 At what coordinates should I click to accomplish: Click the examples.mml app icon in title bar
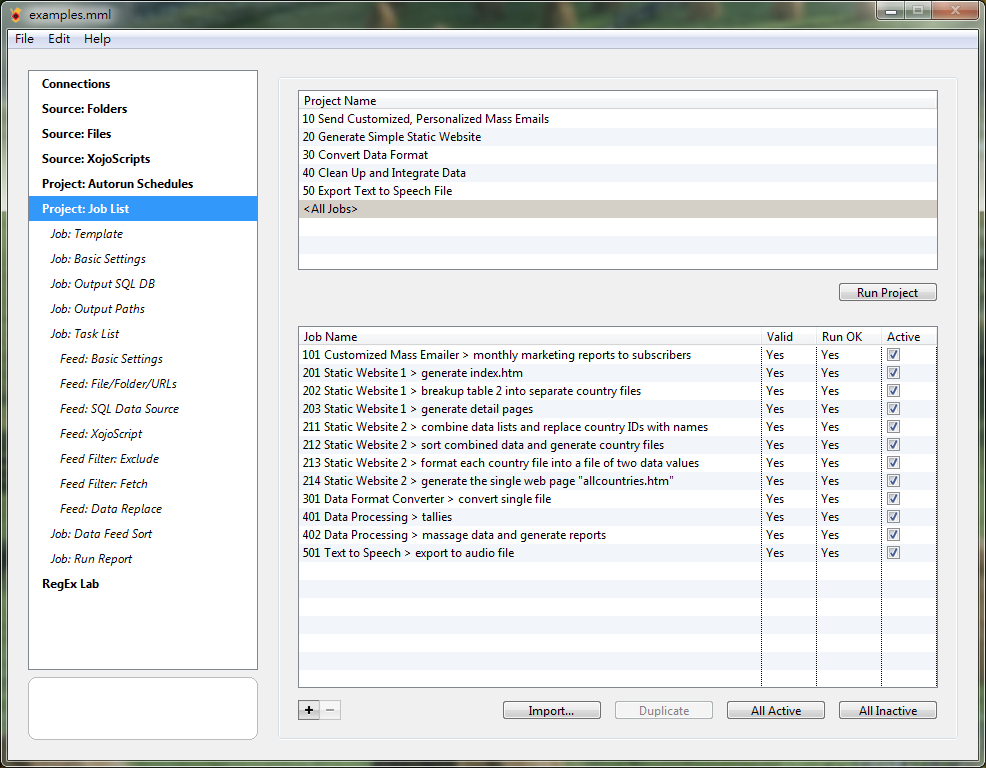(x=15, y=15)
